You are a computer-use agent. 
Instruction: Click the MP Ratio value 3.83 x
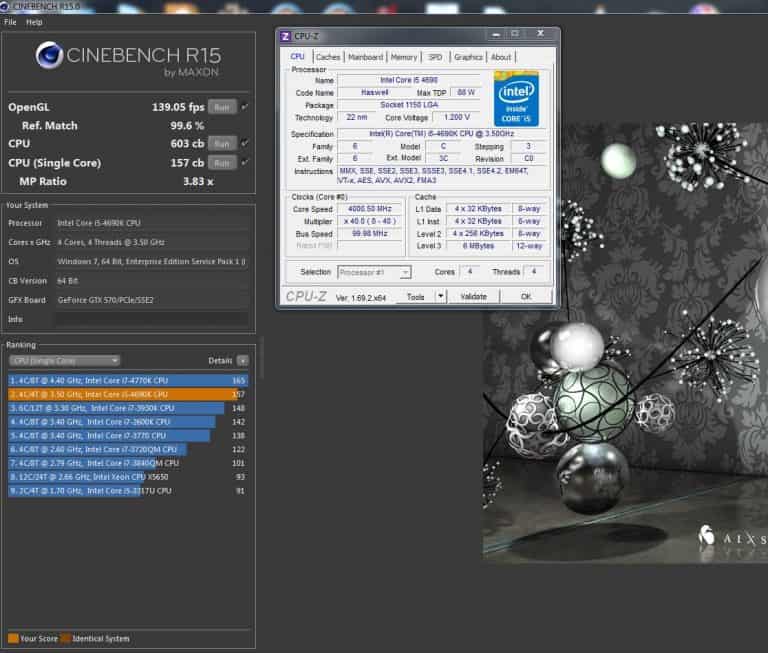tap(198, 182)
